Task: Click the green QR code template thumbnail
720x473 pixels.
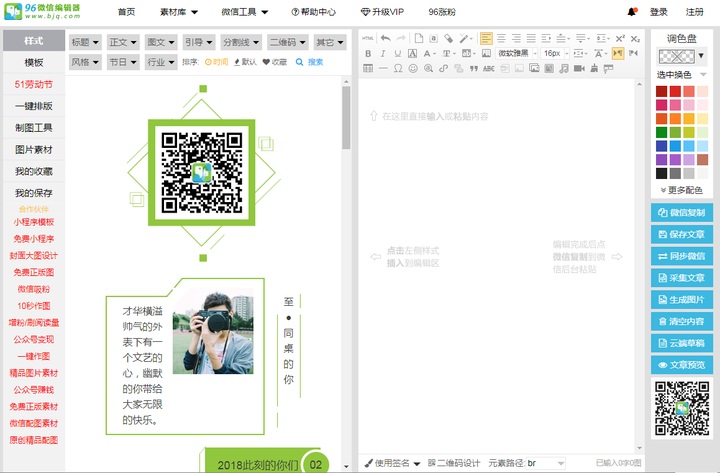Action: coord(202,173)
